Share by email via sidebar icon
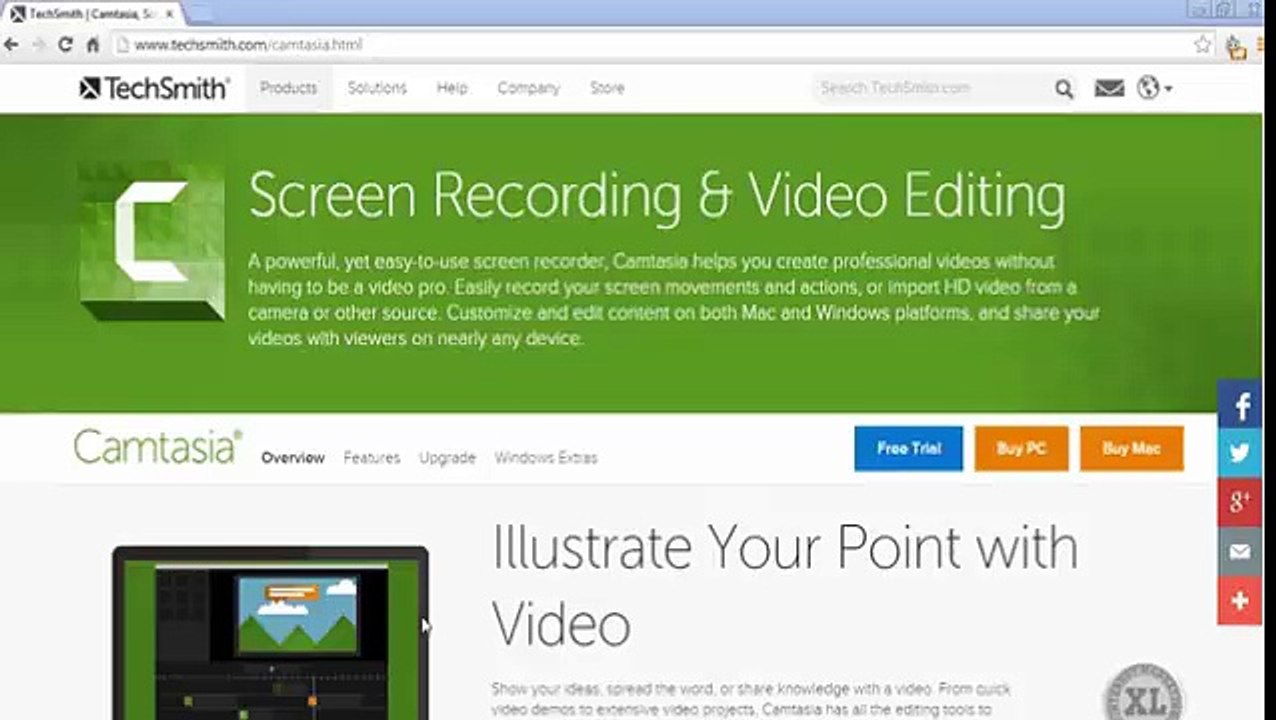This screenshot has height=720, width=1276. 1240,551
